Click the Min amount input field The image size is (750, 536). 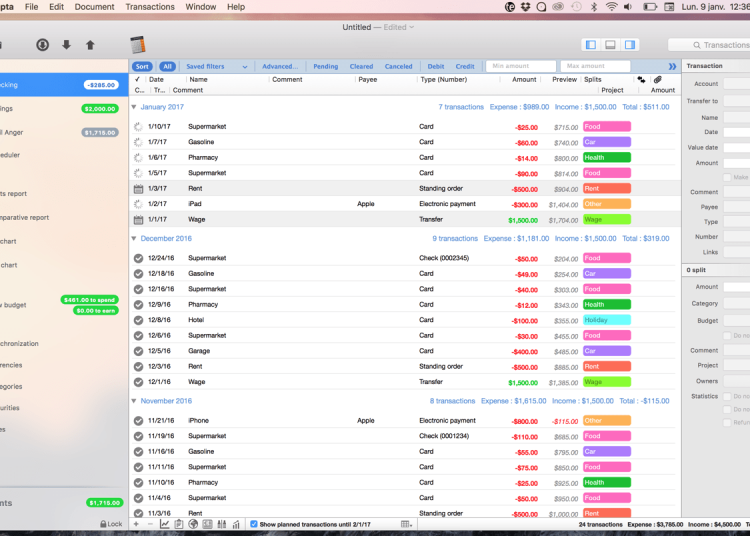point(520,66)
